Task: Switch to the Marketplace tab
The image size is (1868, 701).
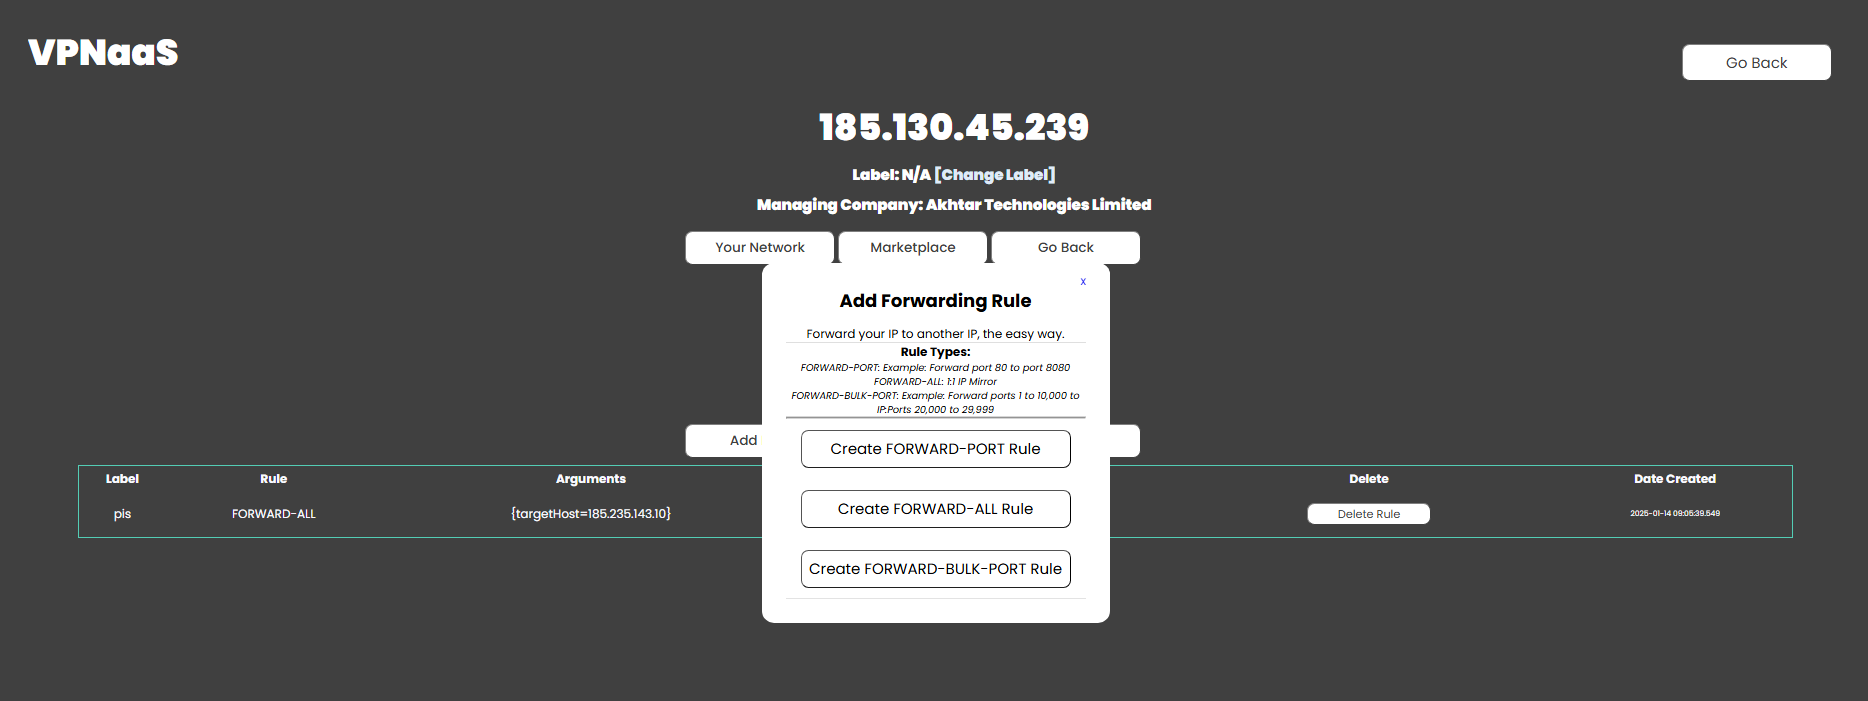Action: click(x=912, y=248)
